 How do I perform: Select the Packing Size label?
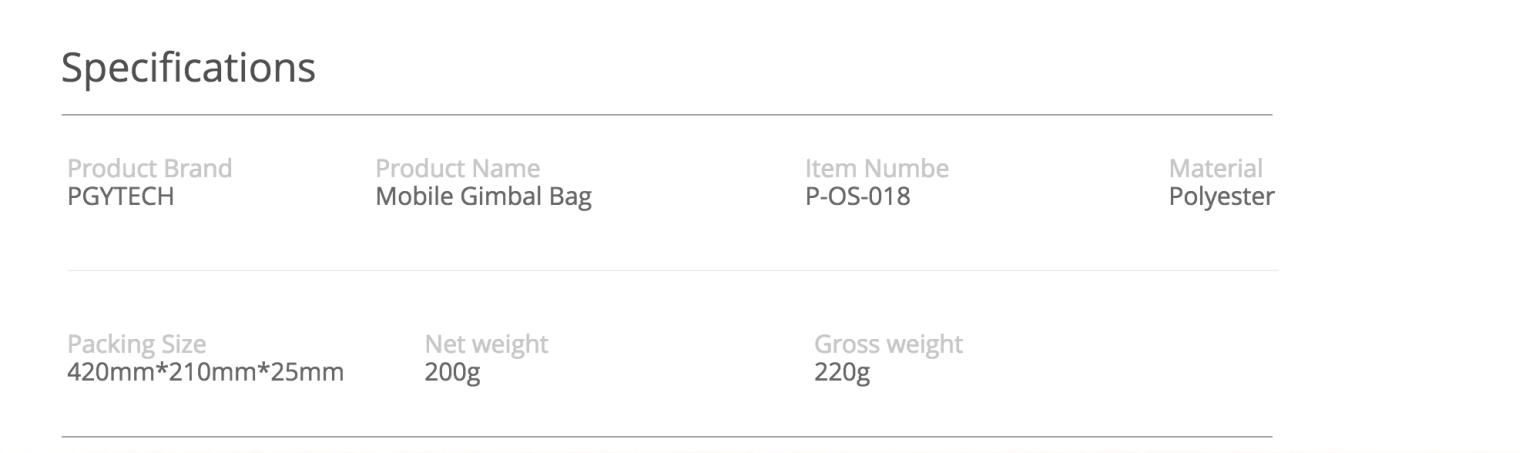pyautogui.click(x=137, y=345)
